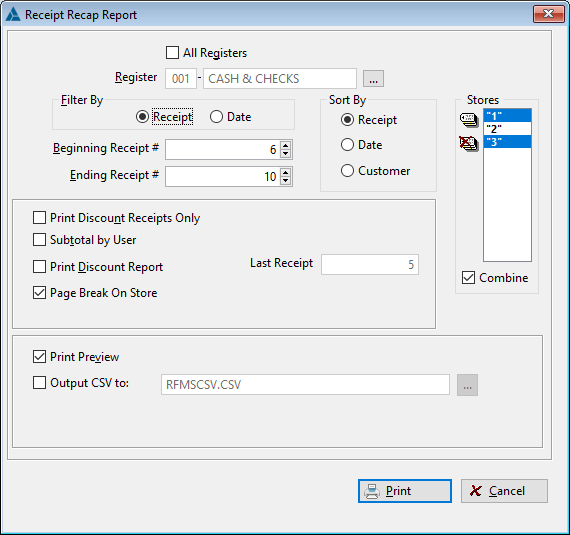Image resolution: width=570 pixels, height=535 pixels.
Task: Click the register number 001 field
Action: (x=181, y=79)
